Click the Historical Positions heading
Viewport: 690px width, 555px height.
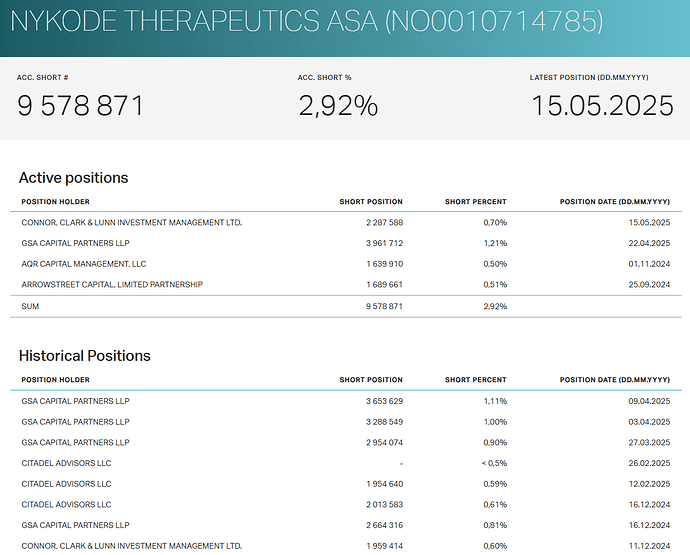pyautogui.click(x=84, y=356)
